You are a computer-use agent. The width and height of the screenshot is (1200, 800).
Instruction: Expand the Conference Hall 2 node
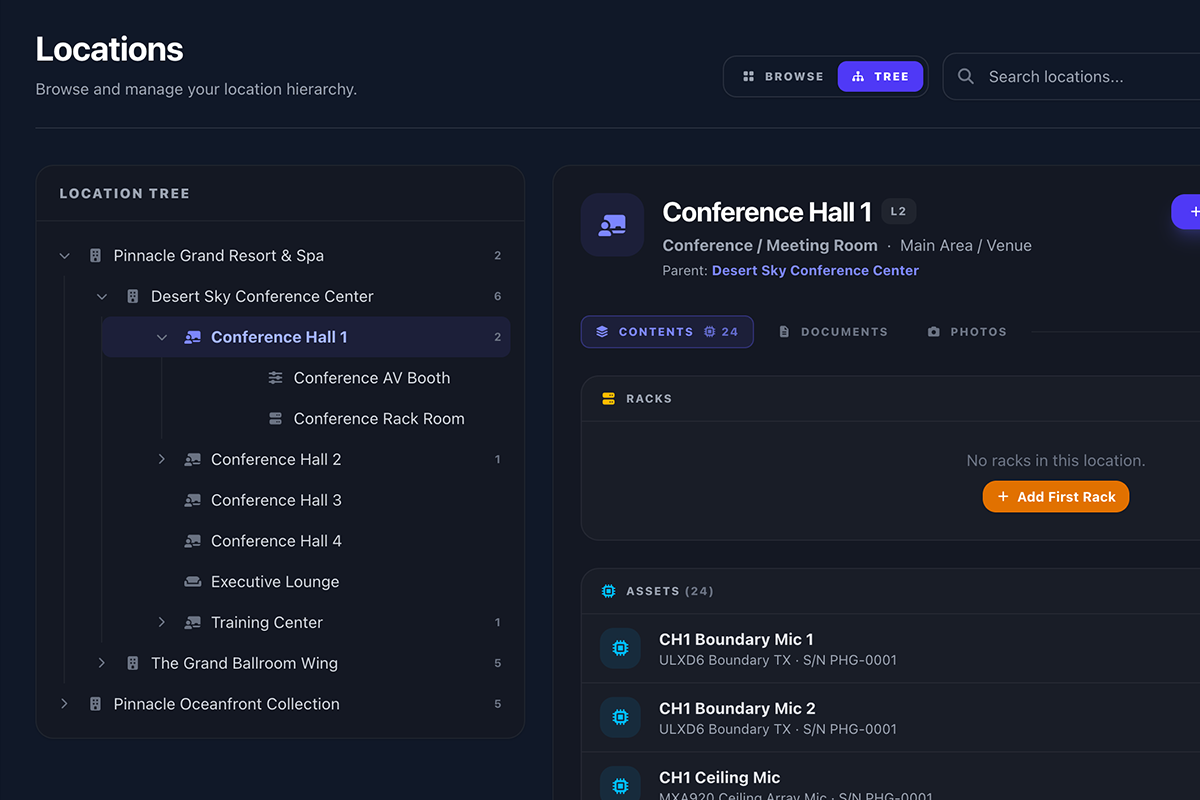pos(162,460)
